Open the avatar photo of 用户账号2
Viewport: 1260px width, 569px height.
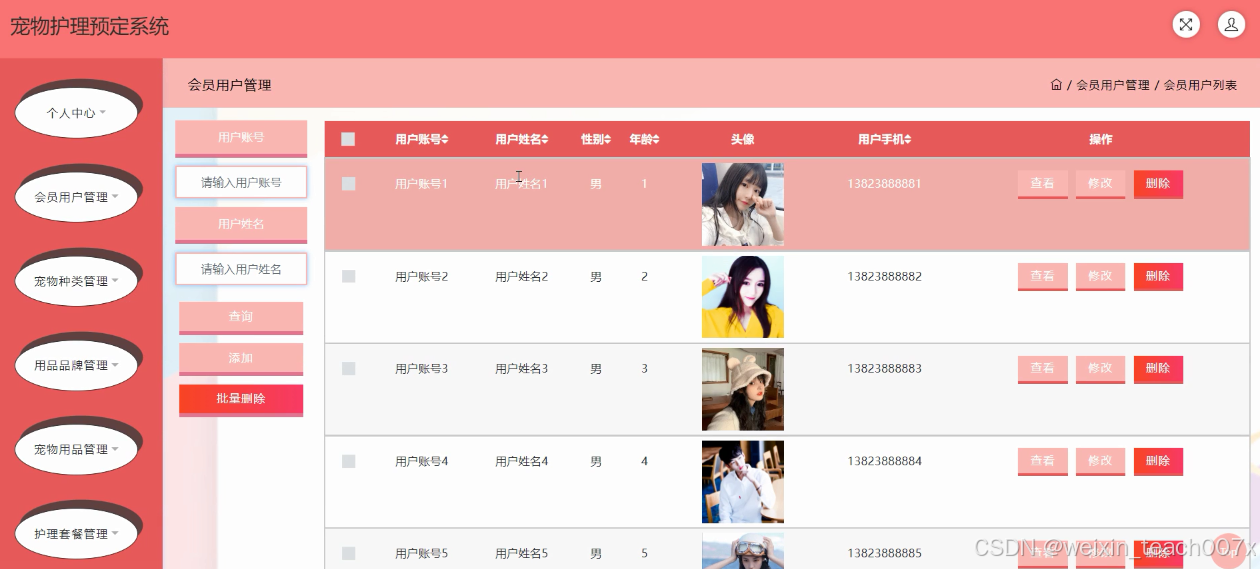point(743,297)
